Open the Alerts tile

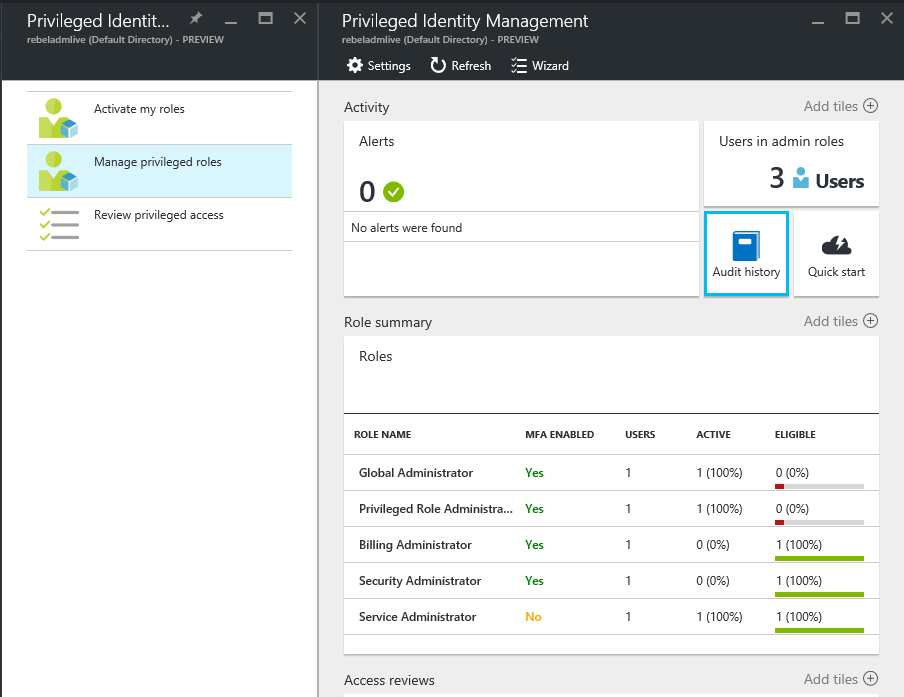521,209
